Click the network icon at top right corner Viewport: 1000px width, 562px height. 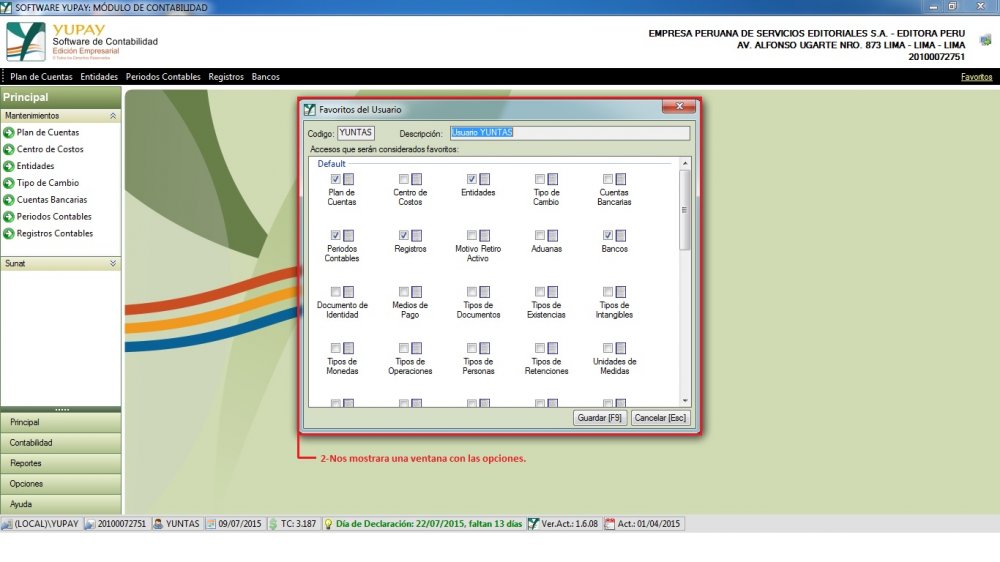click(x=985, y=40)
